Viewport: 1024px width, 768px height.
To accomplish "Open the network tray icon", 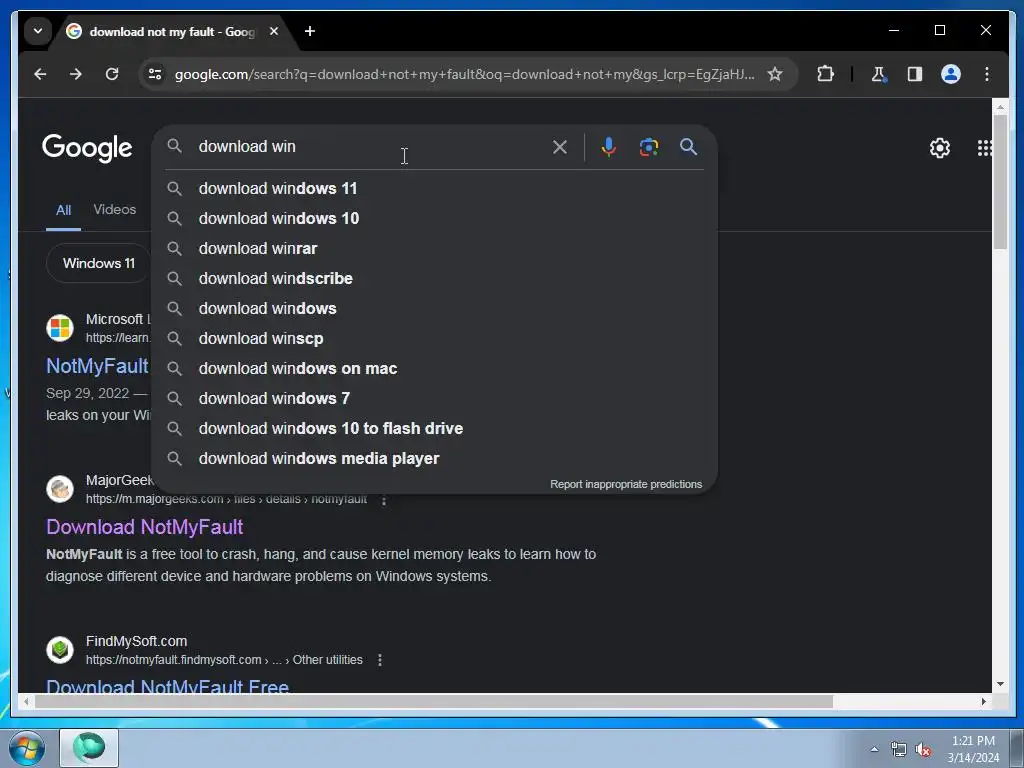I will 899,749.
